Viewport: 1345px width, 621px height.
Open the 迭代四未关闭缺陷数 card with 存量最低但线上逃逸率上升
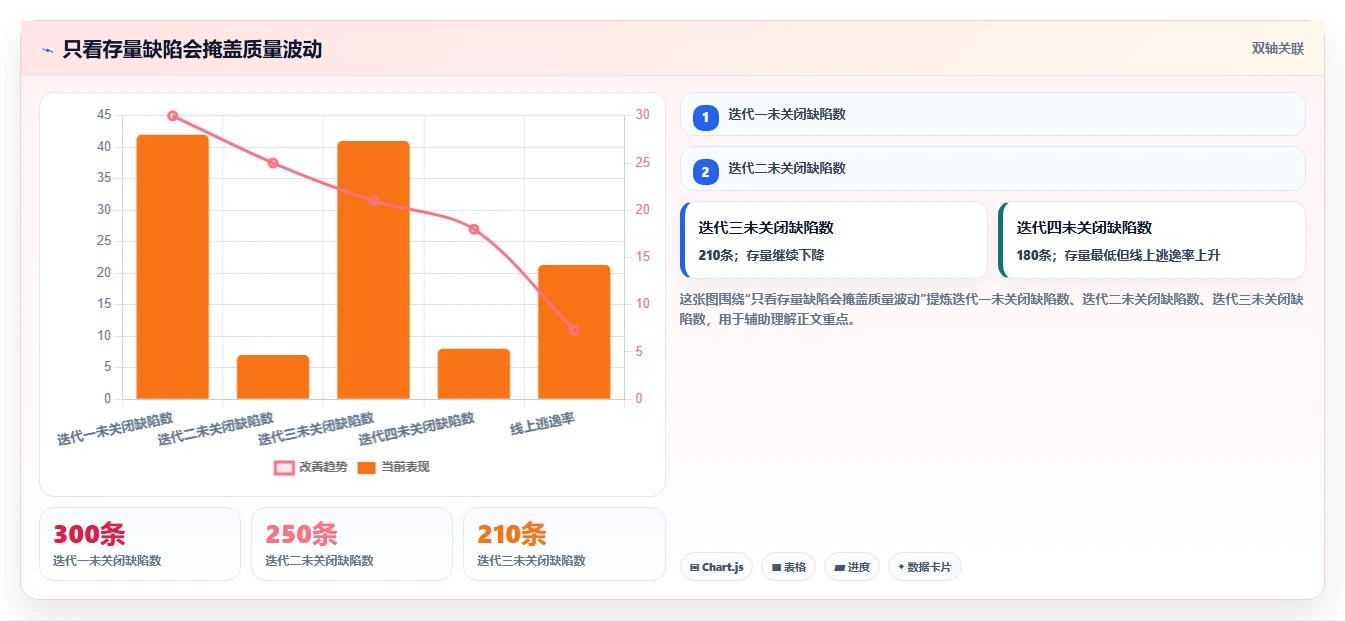point(1151,240)
